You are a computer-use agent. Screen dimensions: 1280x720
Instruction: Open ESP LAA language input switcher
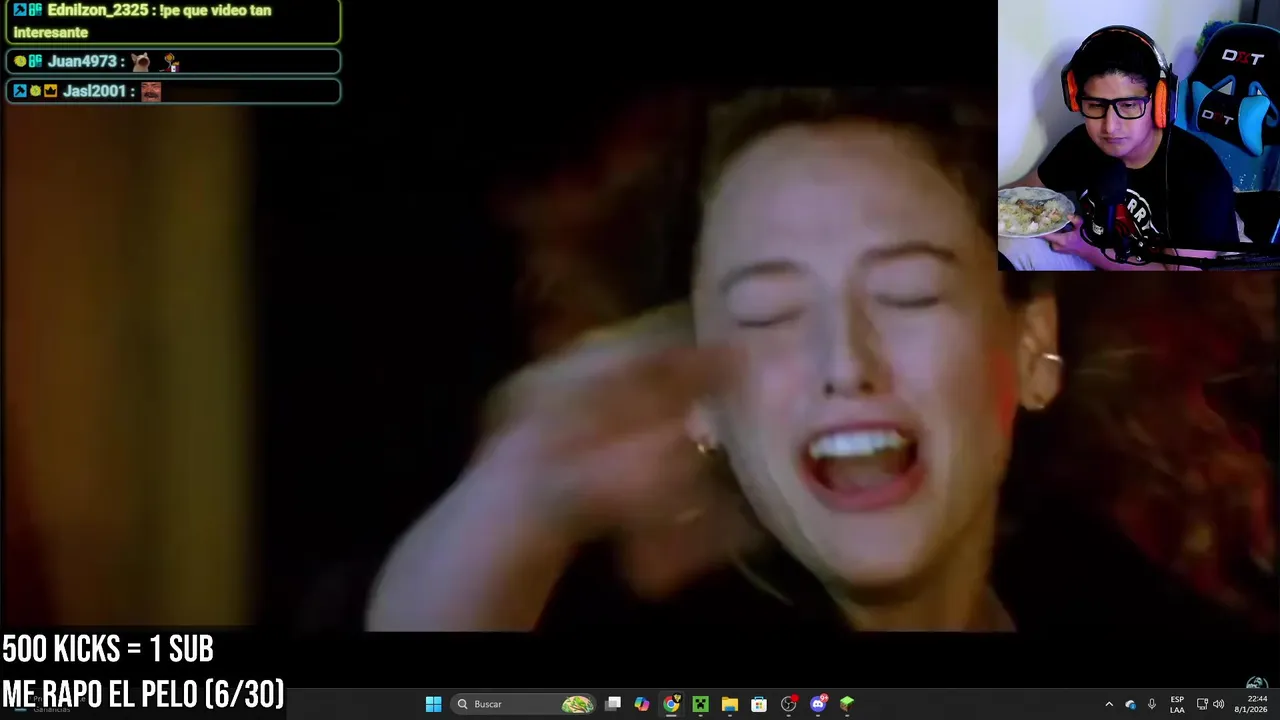pos(1177,704)
